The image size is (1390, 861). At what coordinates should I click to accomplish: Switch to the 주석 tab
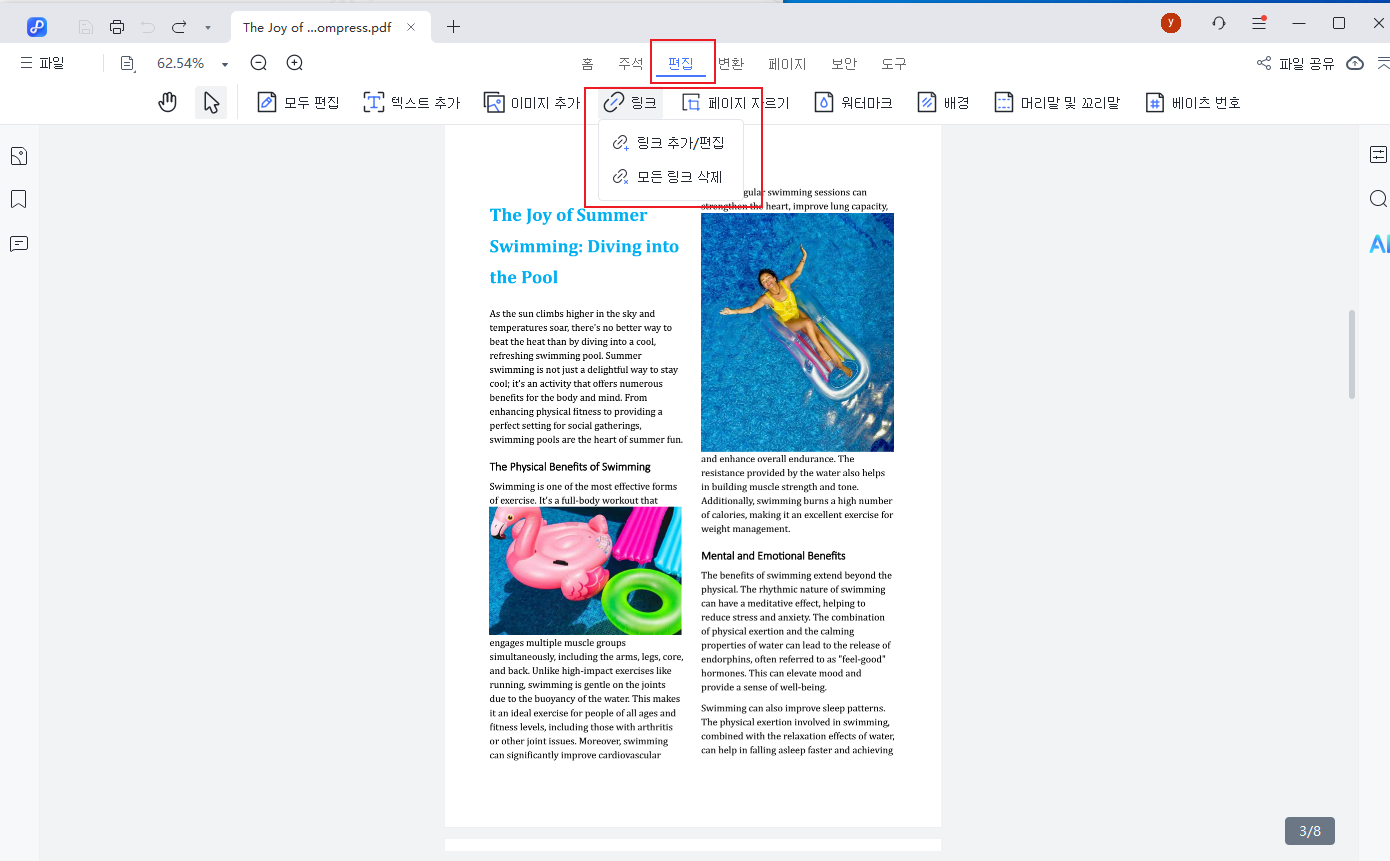point(631,63)
